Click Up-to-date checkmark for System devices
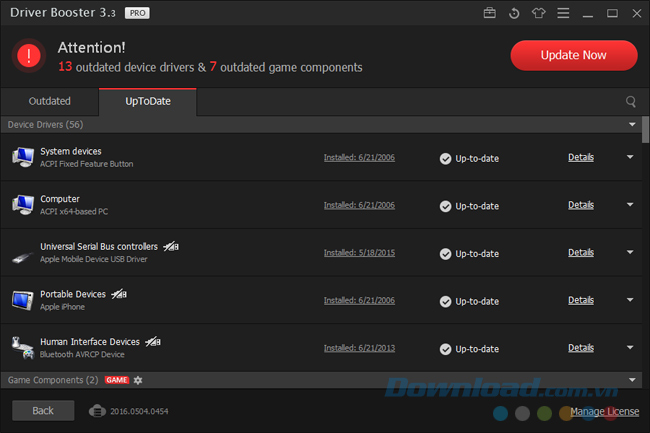Screen dimensions: 650x433 pyautogui.click(x=445, y=159)
